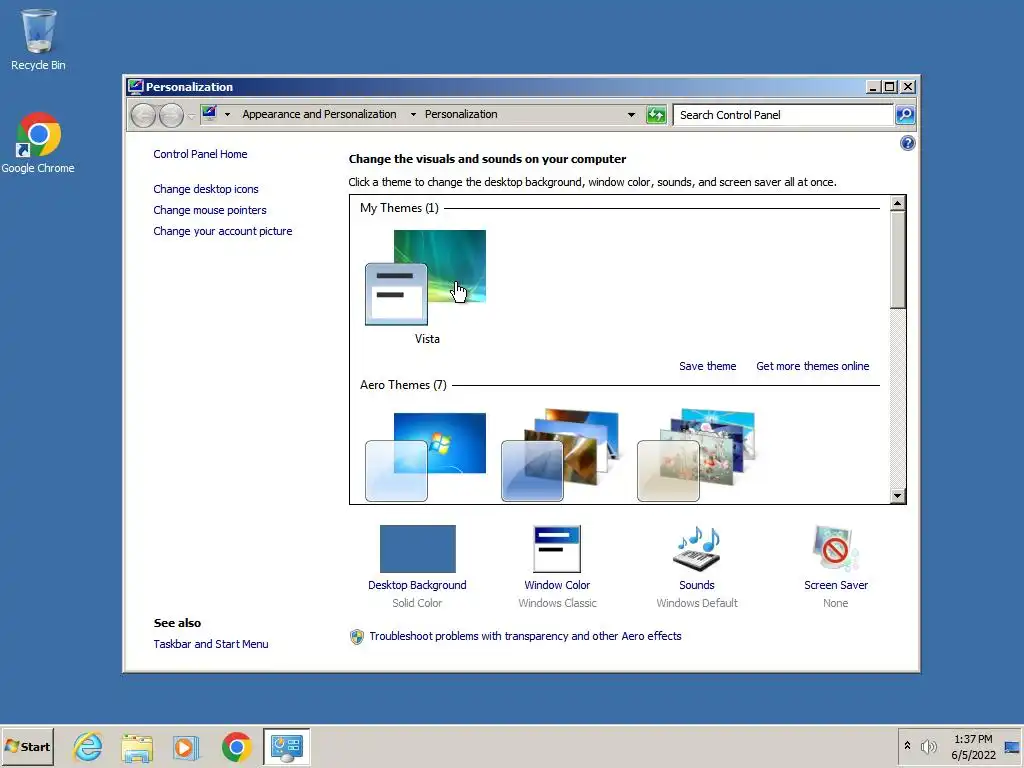Image resolution: width=1024 pixels, height=768 pixels.
Task: Click the volume speaker tray icon
Action: pyautogui.click(x=928, y=746)
